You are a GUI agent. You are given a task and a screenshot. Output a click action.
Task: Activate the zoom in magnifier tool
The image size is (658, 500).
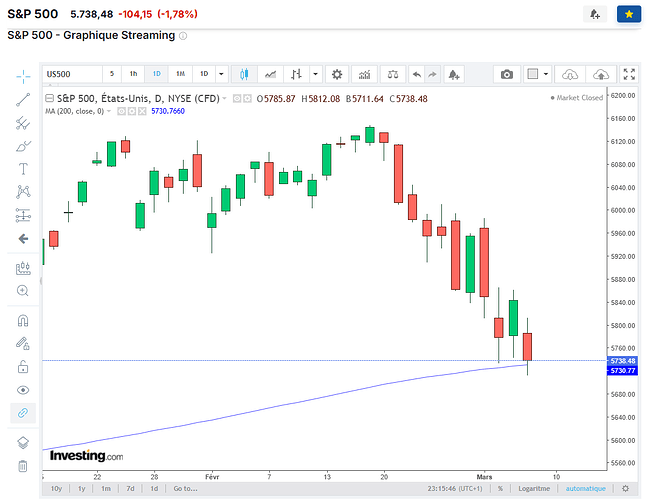coord(23,291)
